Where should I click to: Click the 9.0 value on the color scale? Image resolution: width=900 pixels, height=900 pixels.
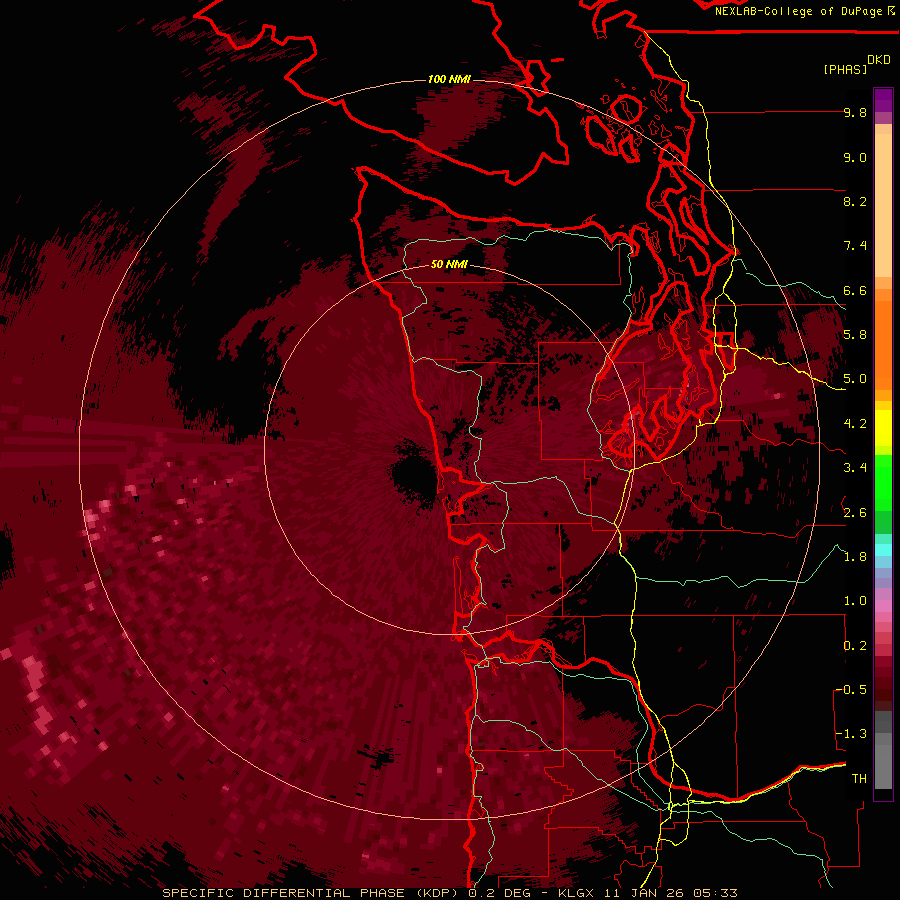coord(855,157)
